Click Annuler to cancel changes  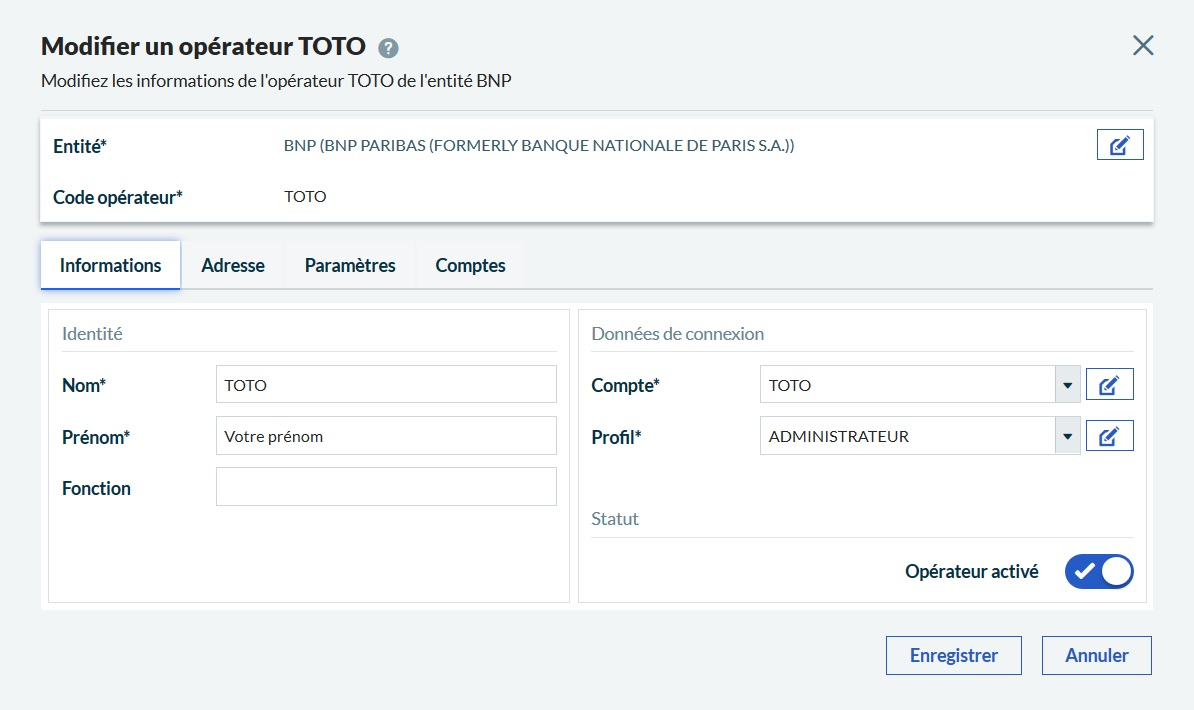coord(1096,656)
